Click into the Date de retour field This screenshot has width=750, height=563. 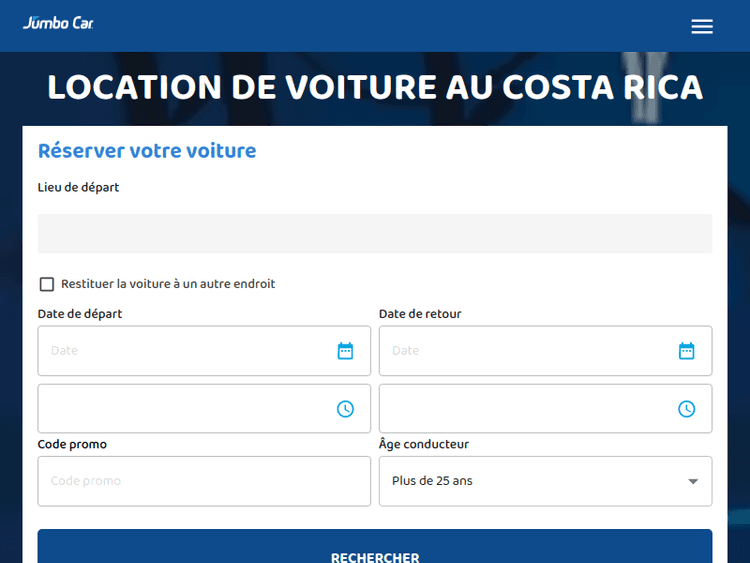pyautogui.click(x=526, y=351)
